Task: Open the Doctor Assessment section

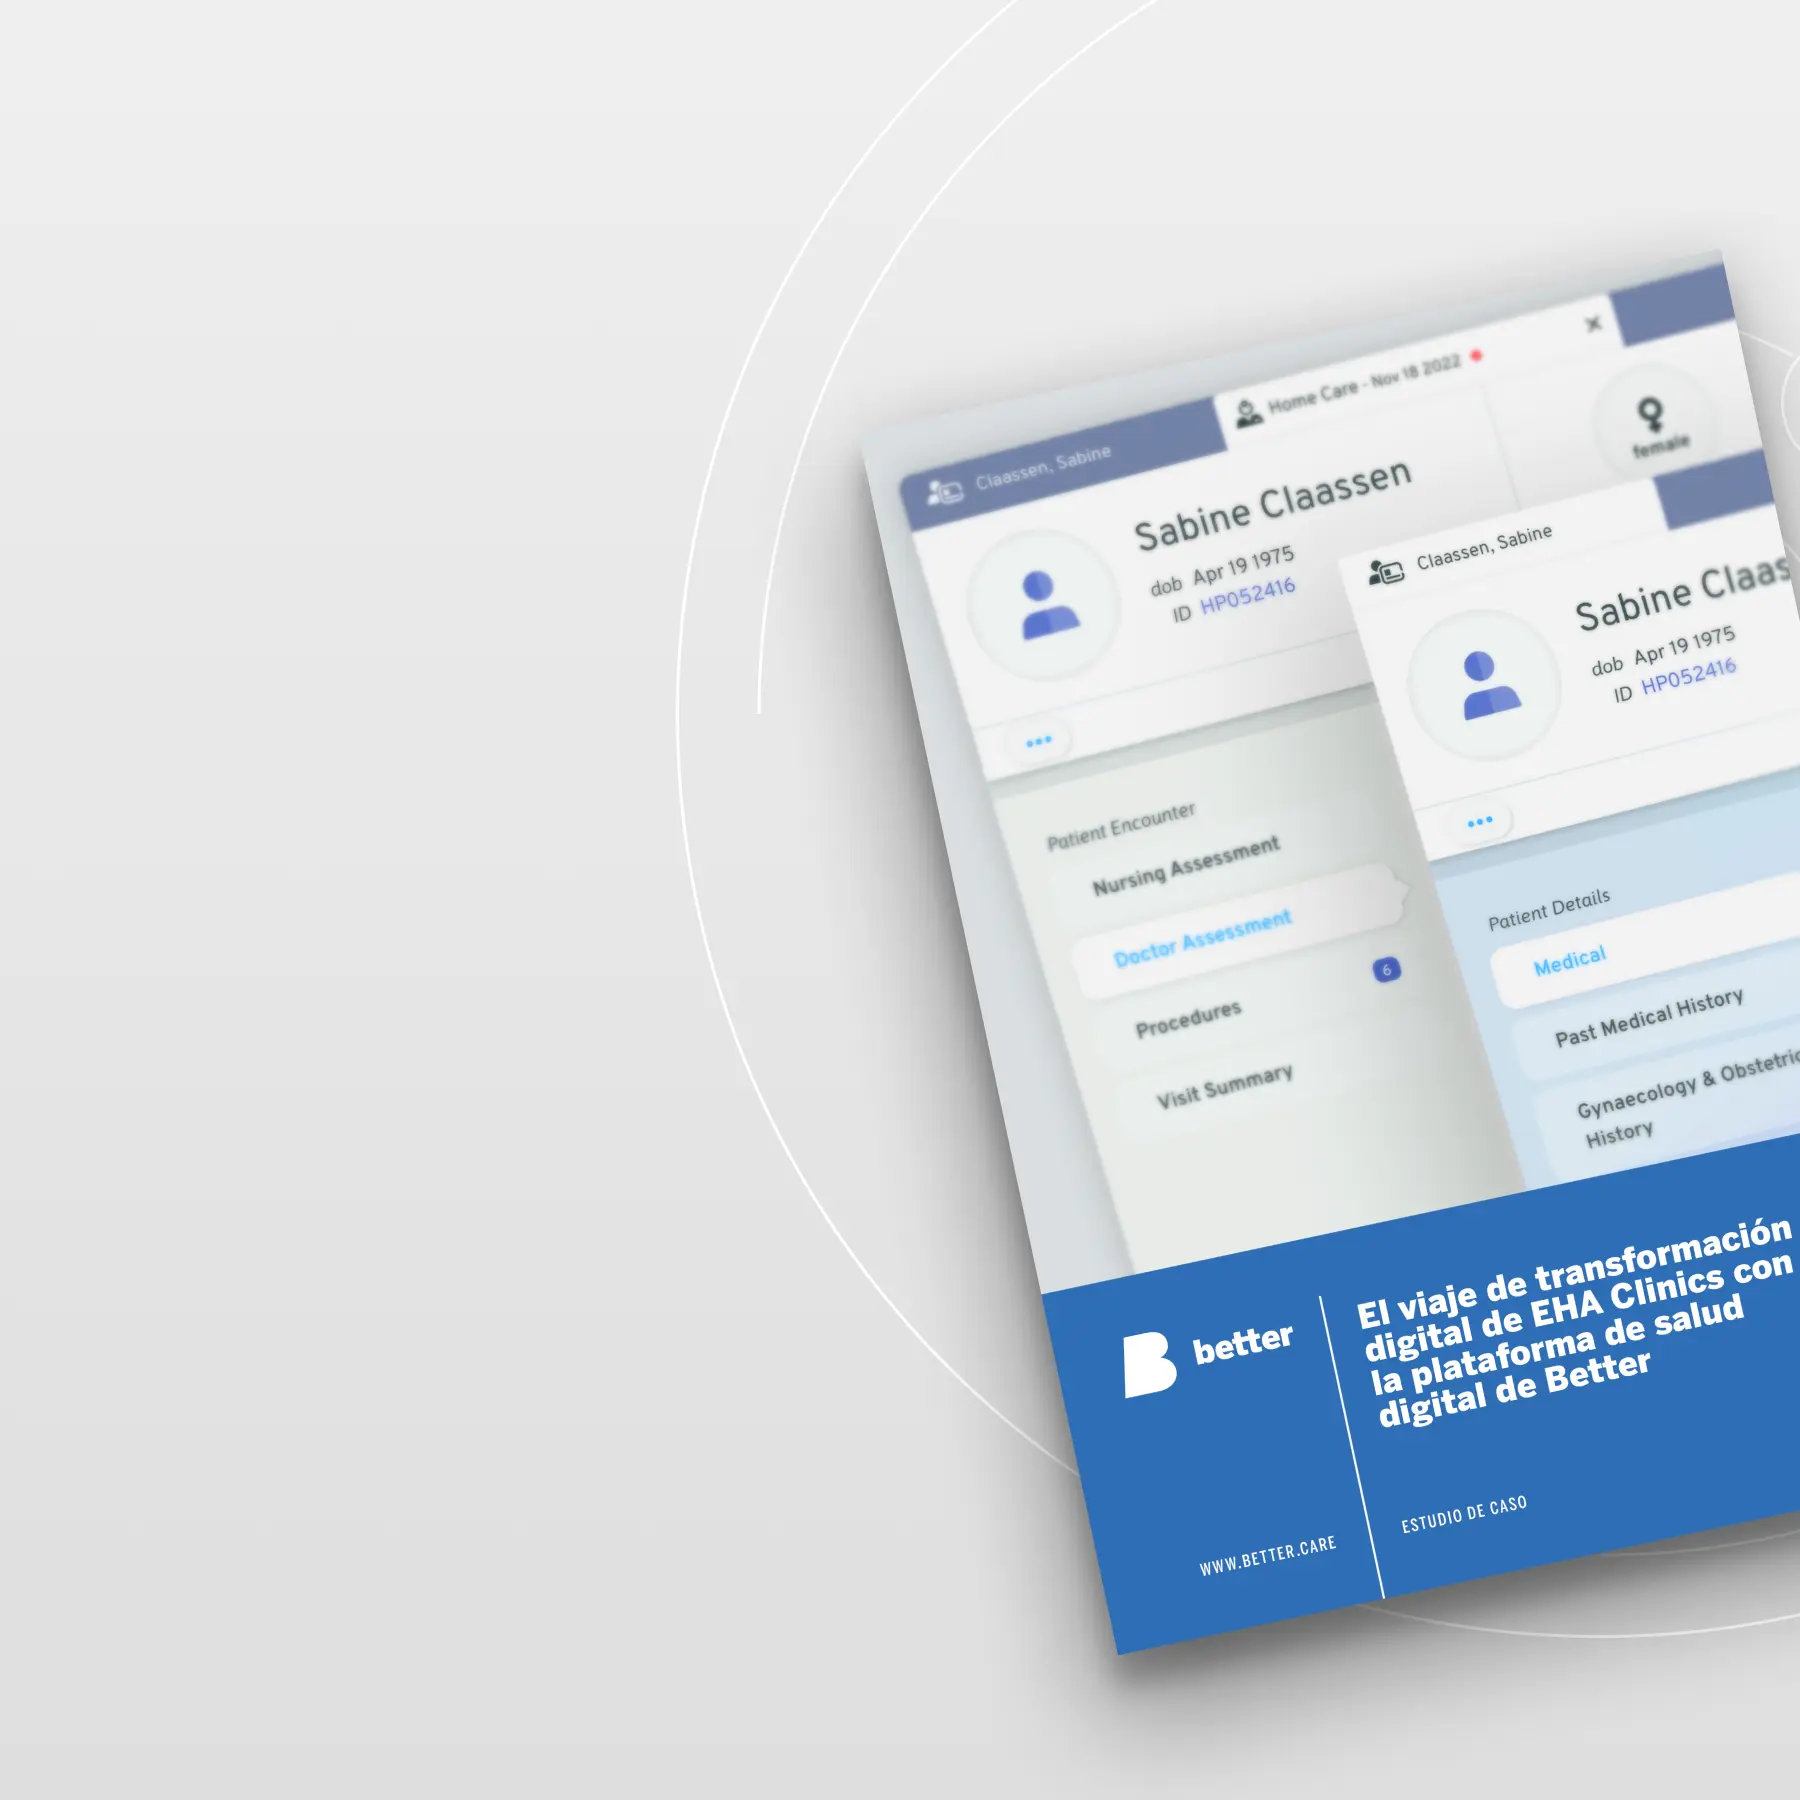Action: pos(1203,937)
